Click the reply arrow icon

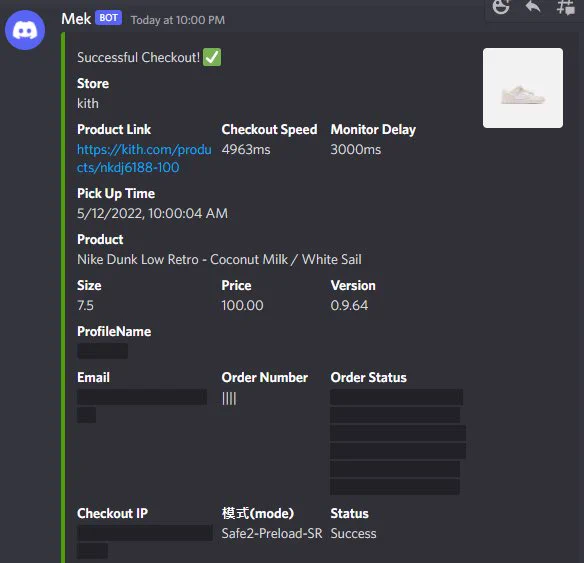[x=533, y=6]
